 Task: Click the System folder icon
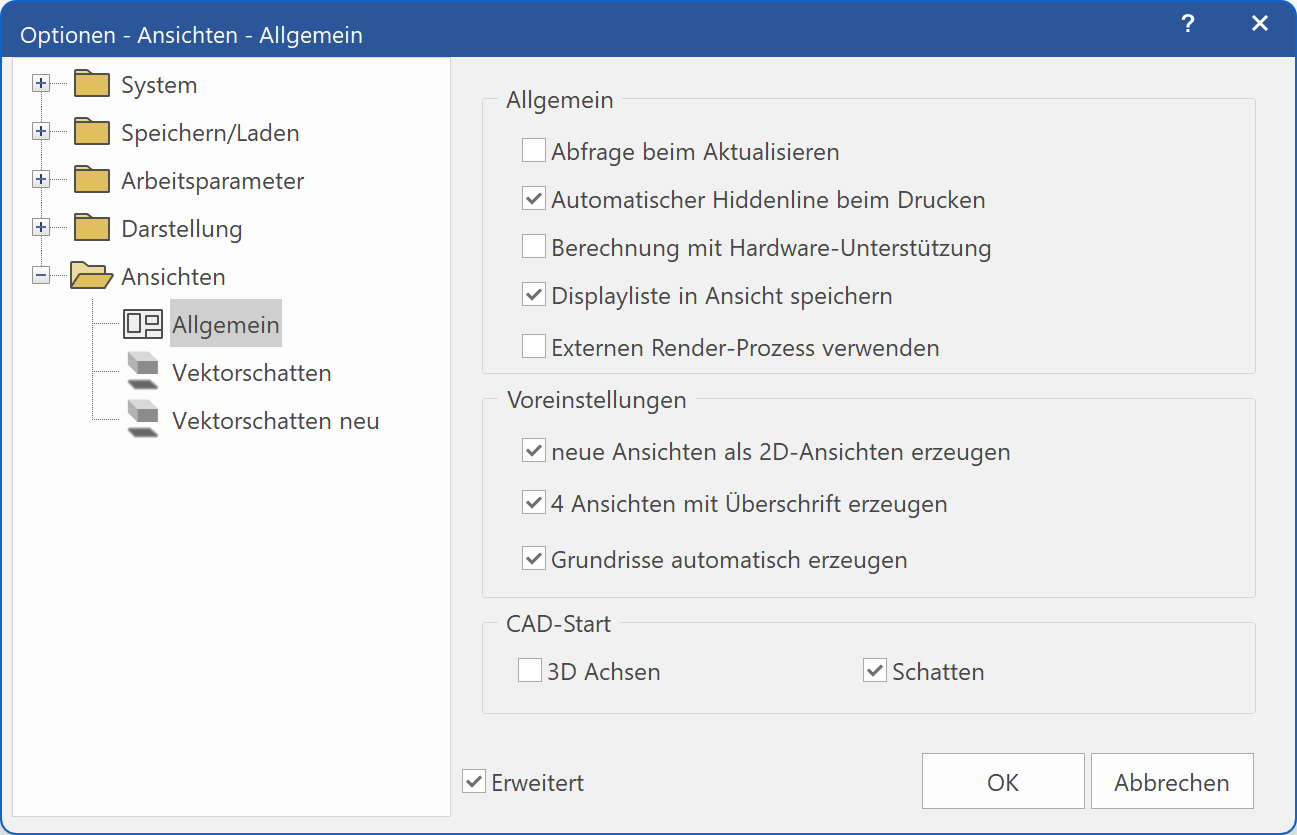click(x=91, y=84)
